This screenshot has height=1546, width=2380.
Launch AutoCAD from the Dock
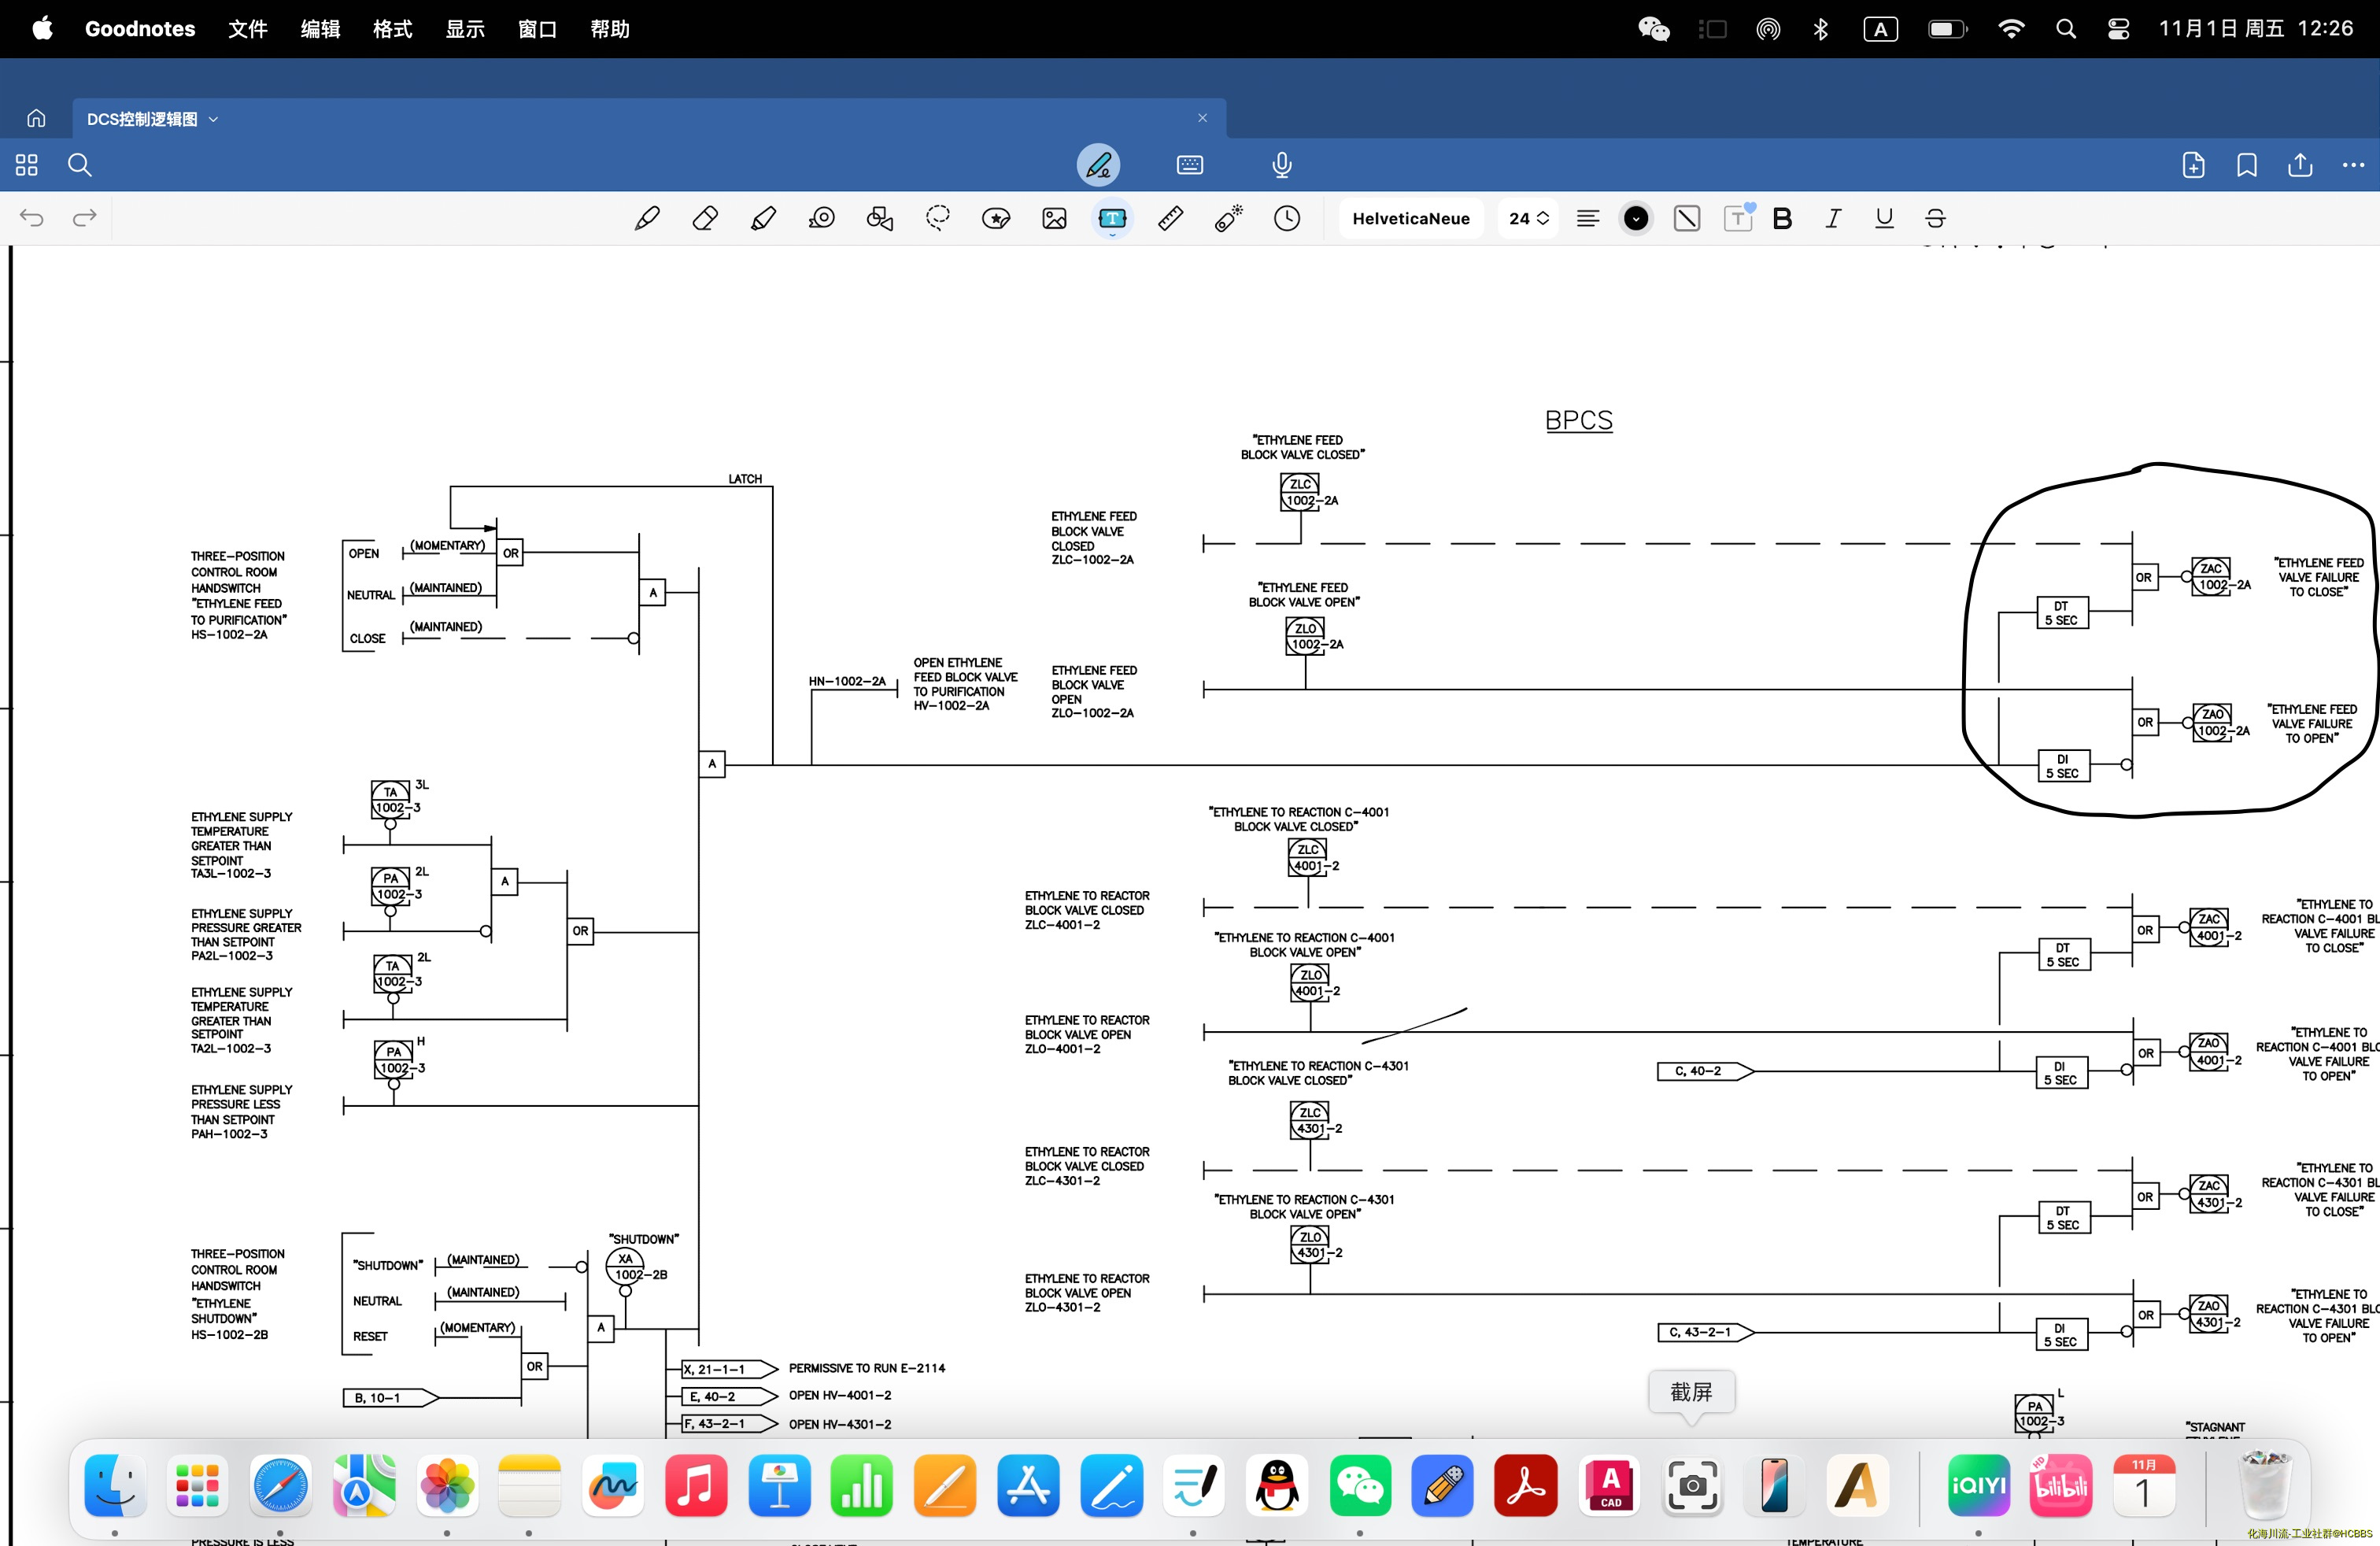pyautogui.click(x=1609, y=1485)
